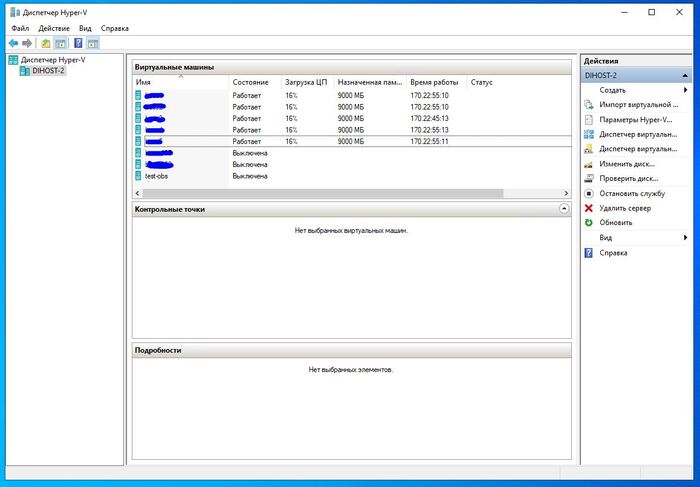Click the red X Удалить сервер action

tap(625, 208)
